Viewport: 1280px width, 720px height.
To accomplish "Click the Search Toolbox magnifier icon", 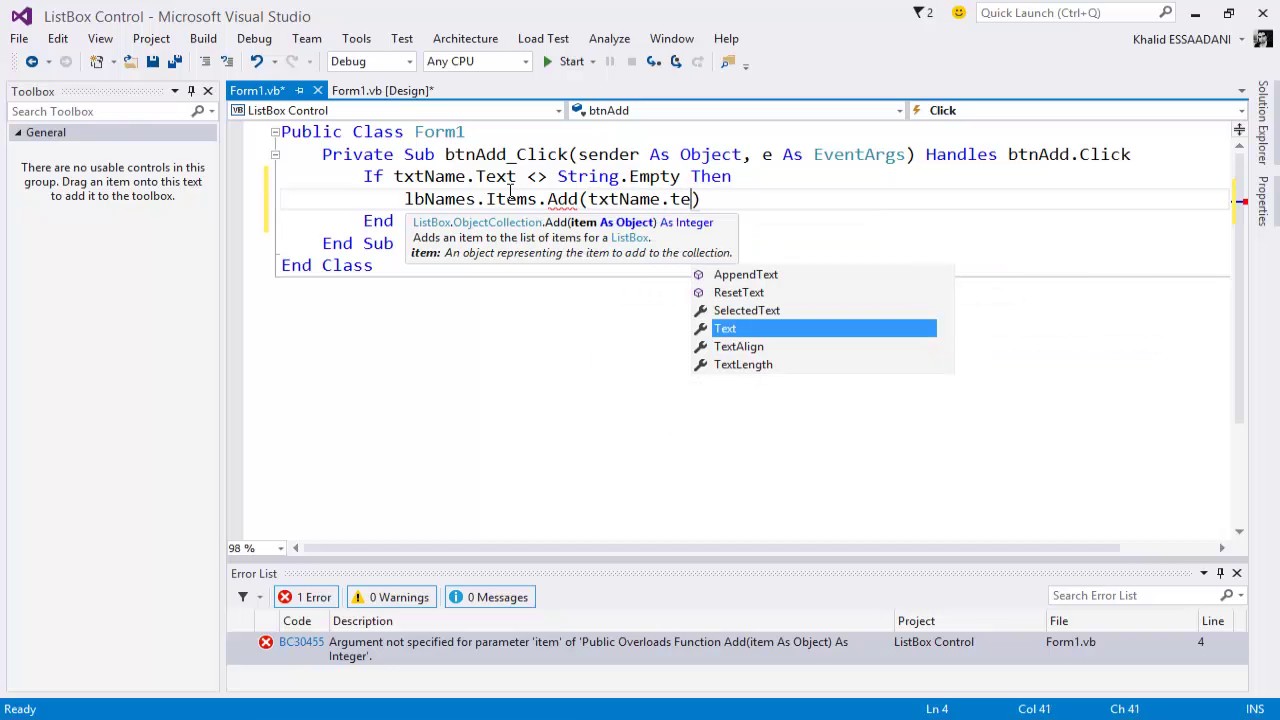I will pos(198,111).
